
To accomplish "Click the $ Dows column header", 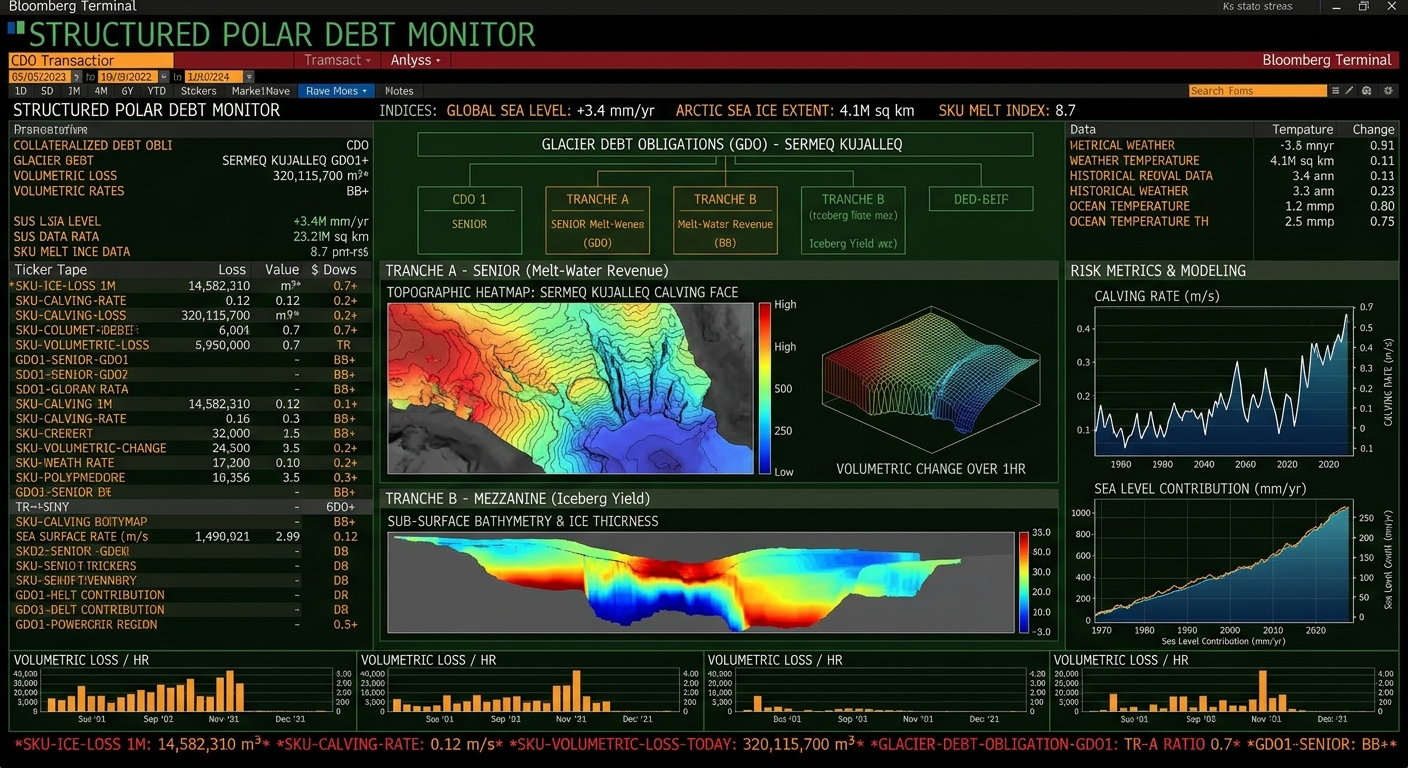I will tap(333, 270).
